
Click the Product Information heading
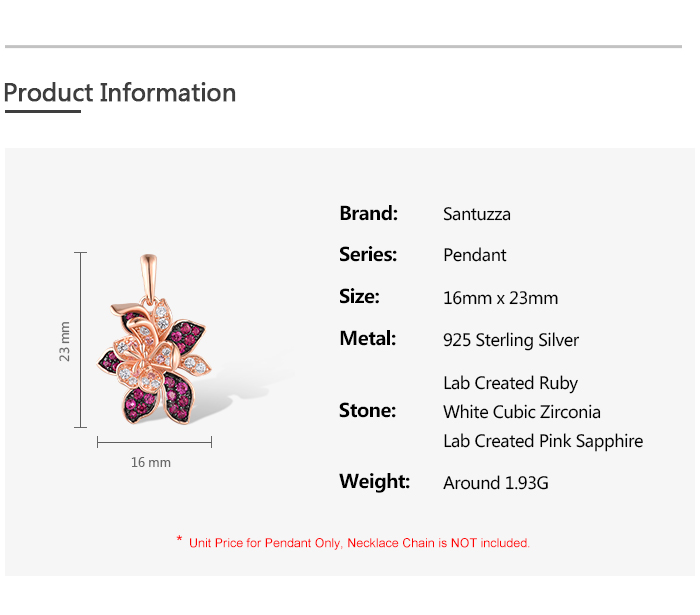click(x=120, y=93)
